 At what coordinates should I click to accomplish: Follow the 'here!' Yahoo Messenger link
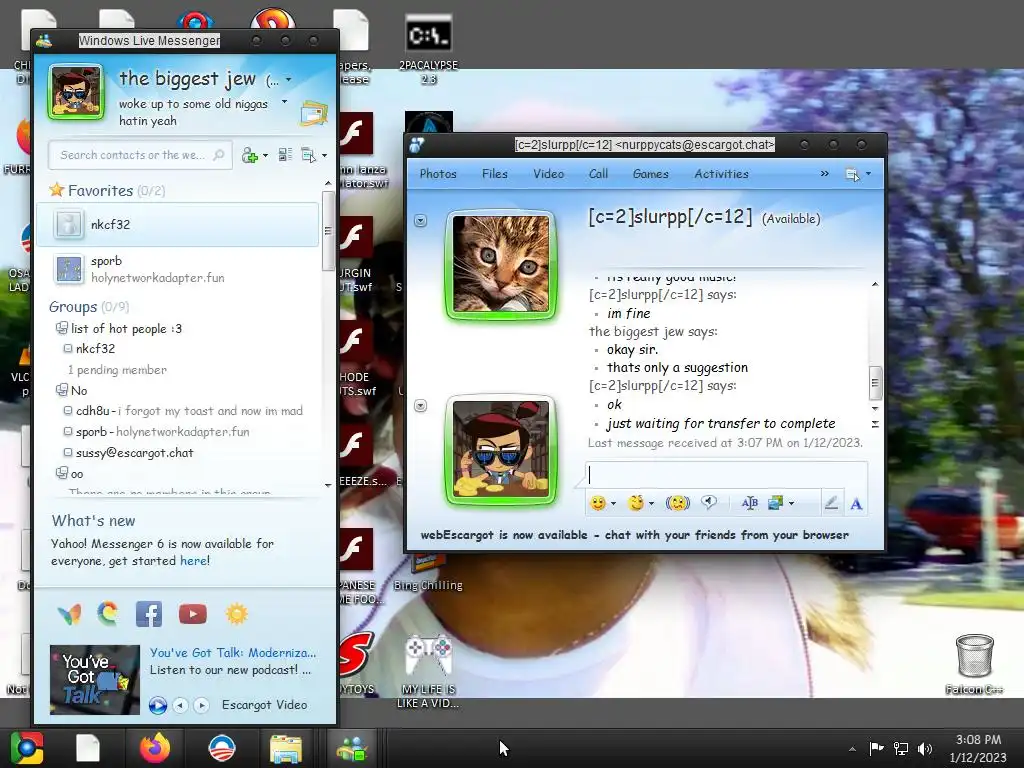pos(195,560)
